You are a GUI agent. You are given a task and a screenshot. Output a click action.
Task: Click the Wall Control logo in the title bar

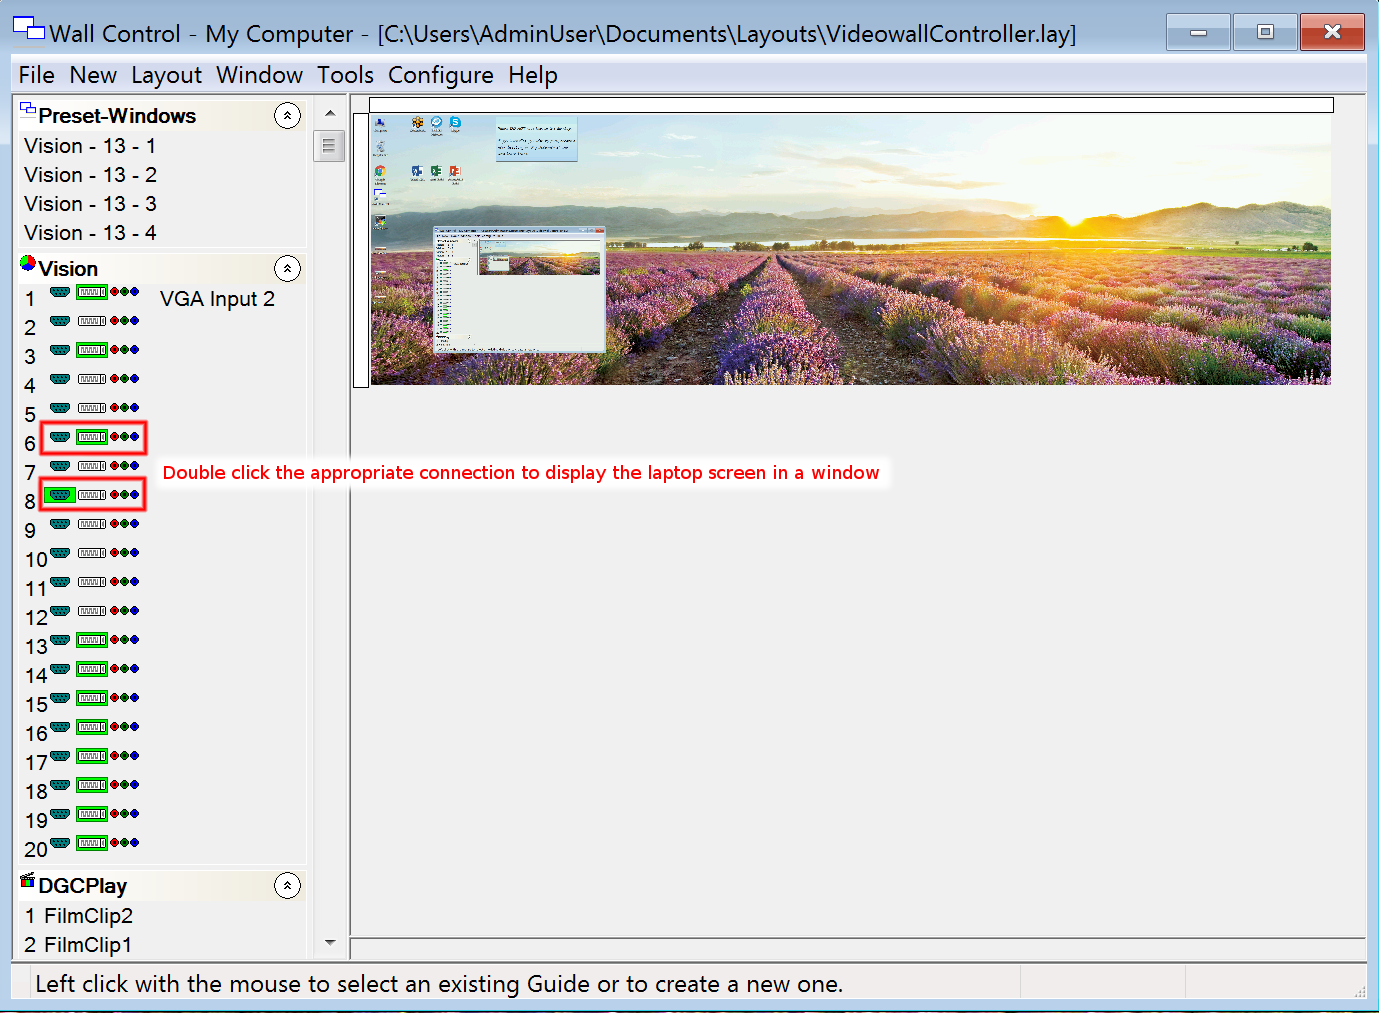coord(28,28)
